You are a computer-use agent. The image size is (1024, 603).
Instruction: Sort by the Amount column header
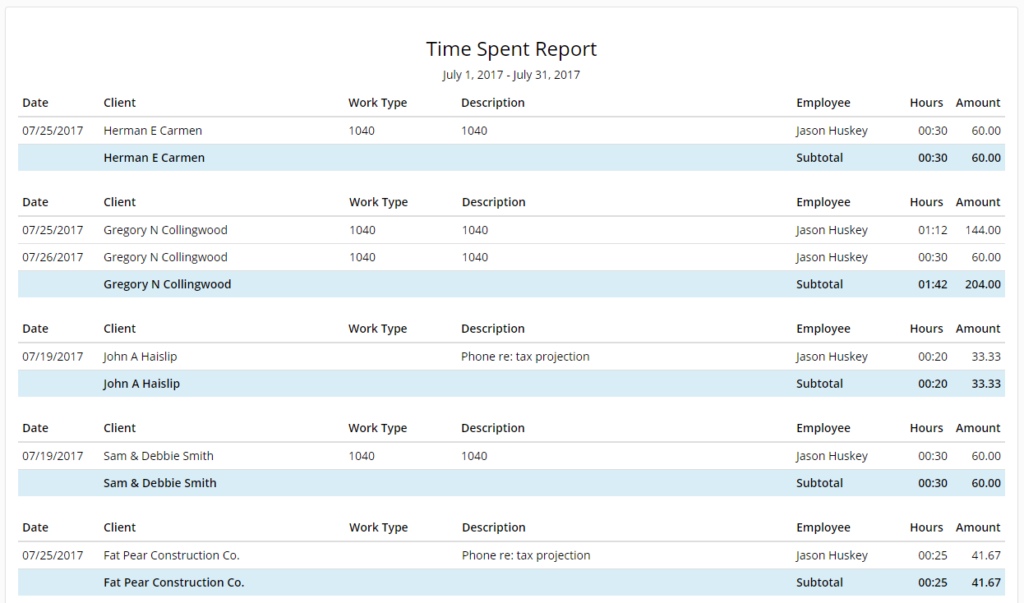977,102
